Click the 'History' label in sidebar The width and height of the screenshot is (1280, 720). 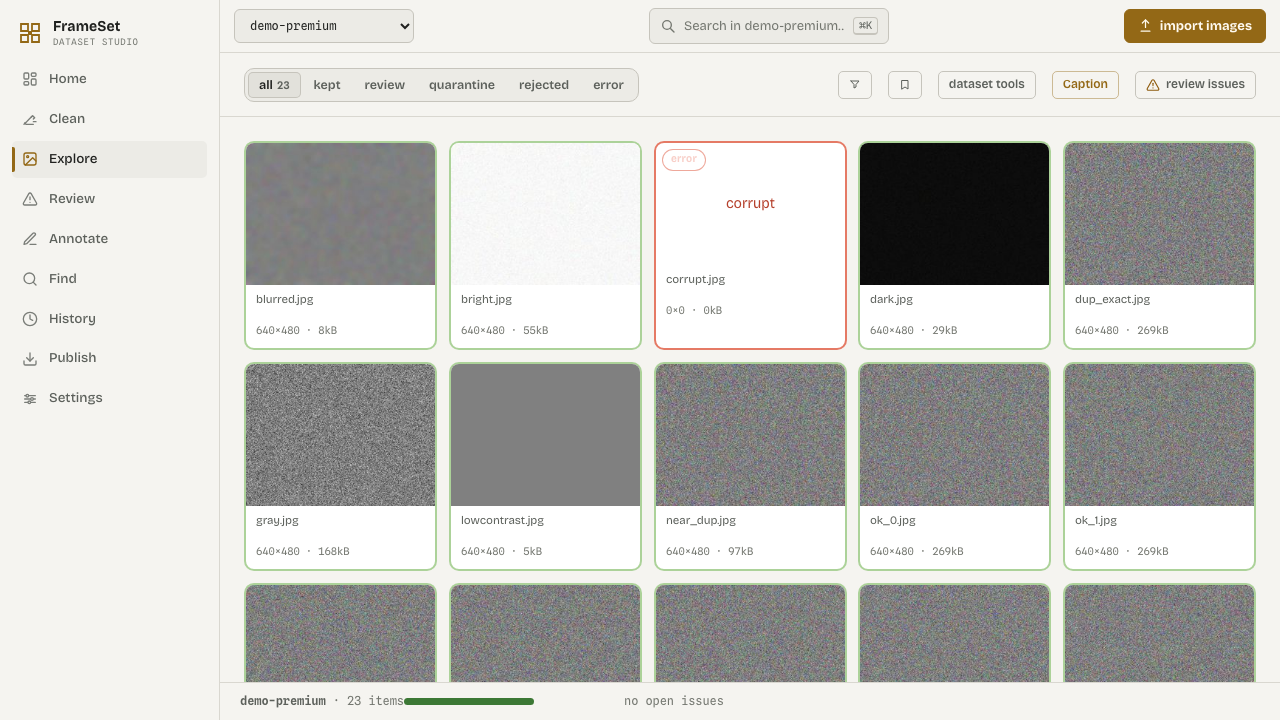[72, 319]
